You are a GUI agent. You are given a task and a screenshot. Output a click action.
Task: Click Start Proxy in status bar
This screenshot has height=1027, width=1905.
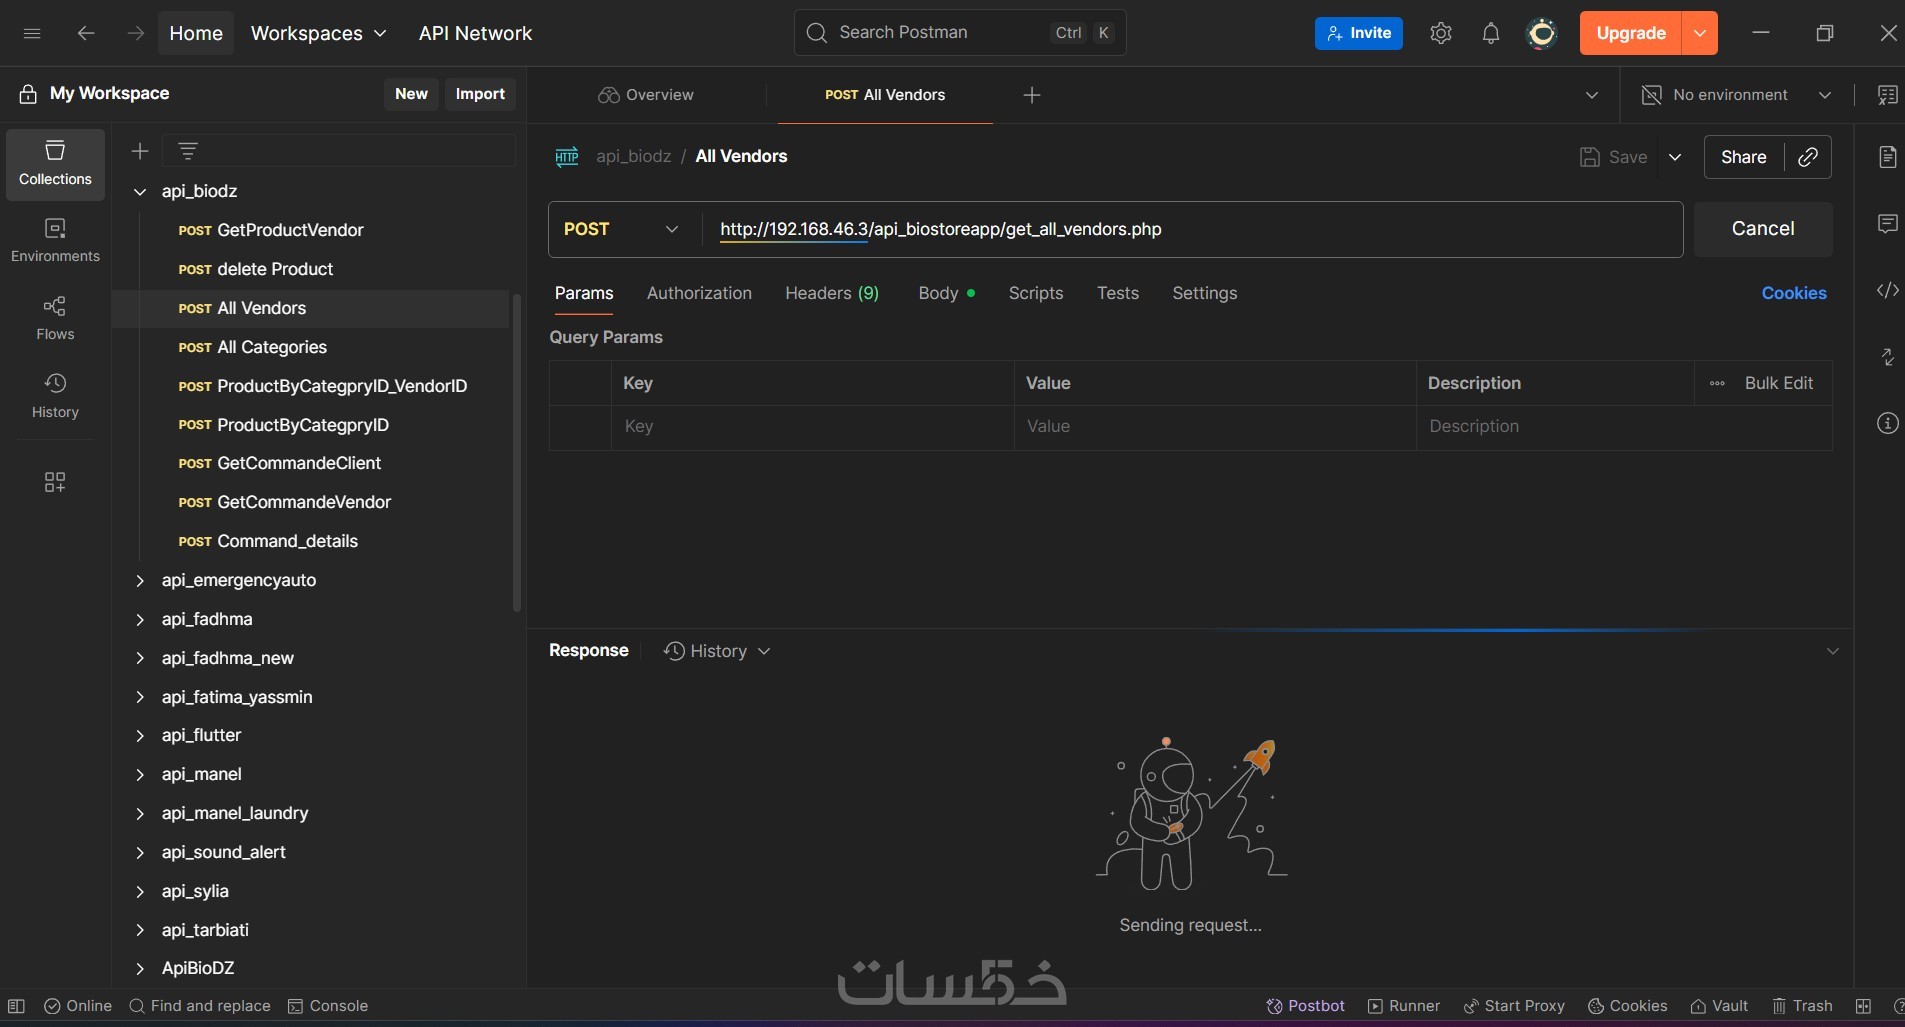1514,1006
